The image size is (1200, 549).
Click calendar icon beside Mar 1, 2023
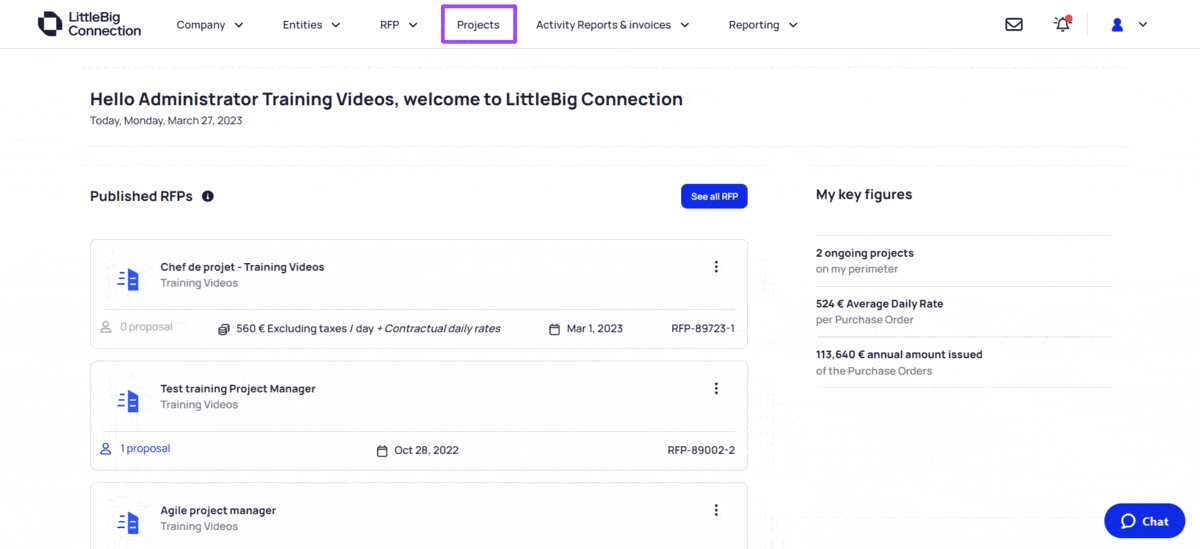click(555, 329)
